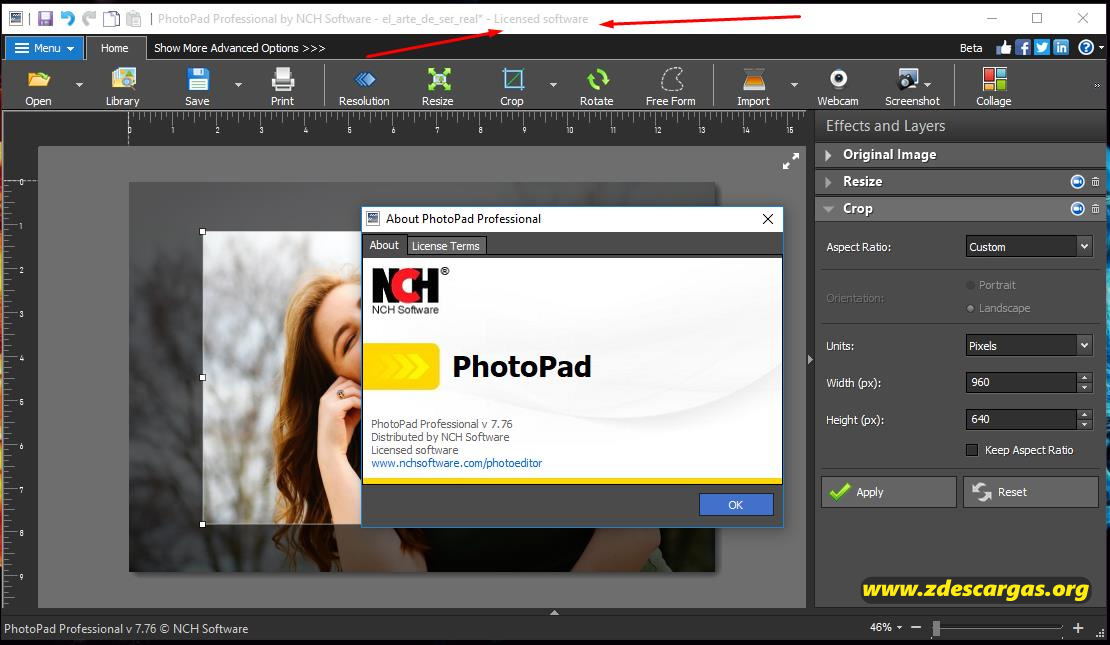Toggle visibility of Resize layer
The height and width of the screenshot is (645, 1110).
click(1077, 182)
